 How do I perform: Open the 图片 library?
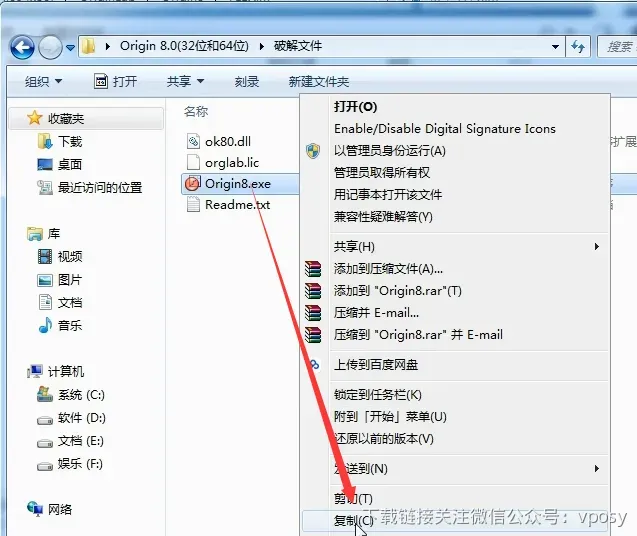point(70,280)
